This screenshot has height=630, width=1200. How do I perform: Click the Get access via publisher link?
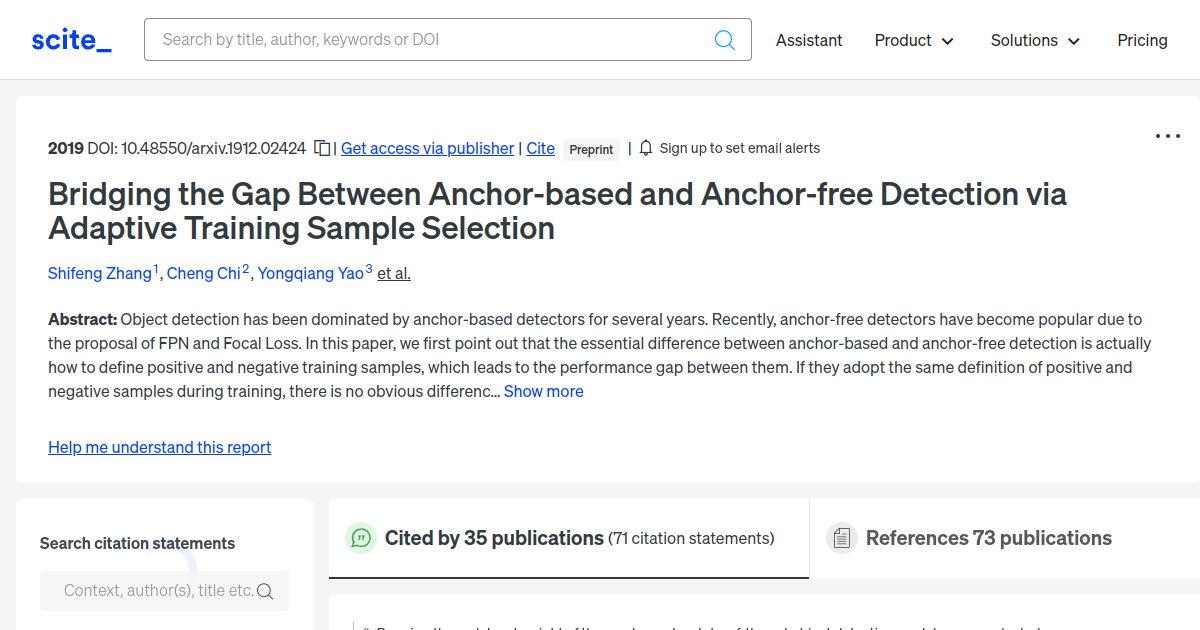click(427, 148)
